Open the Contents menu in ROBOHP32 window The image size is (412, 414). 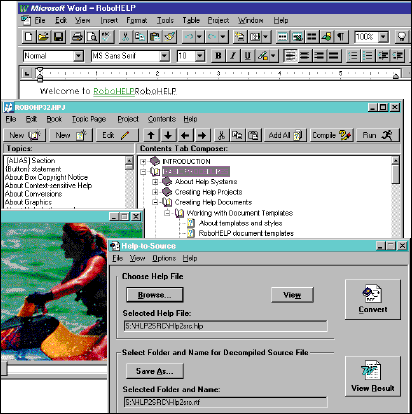(162, 119)
